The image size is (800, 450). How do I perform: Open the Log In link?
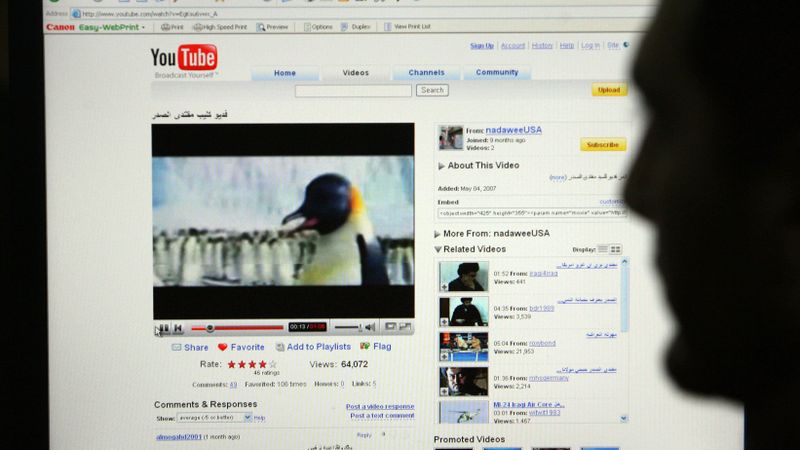pyautogui.click(x=590, y=46)
